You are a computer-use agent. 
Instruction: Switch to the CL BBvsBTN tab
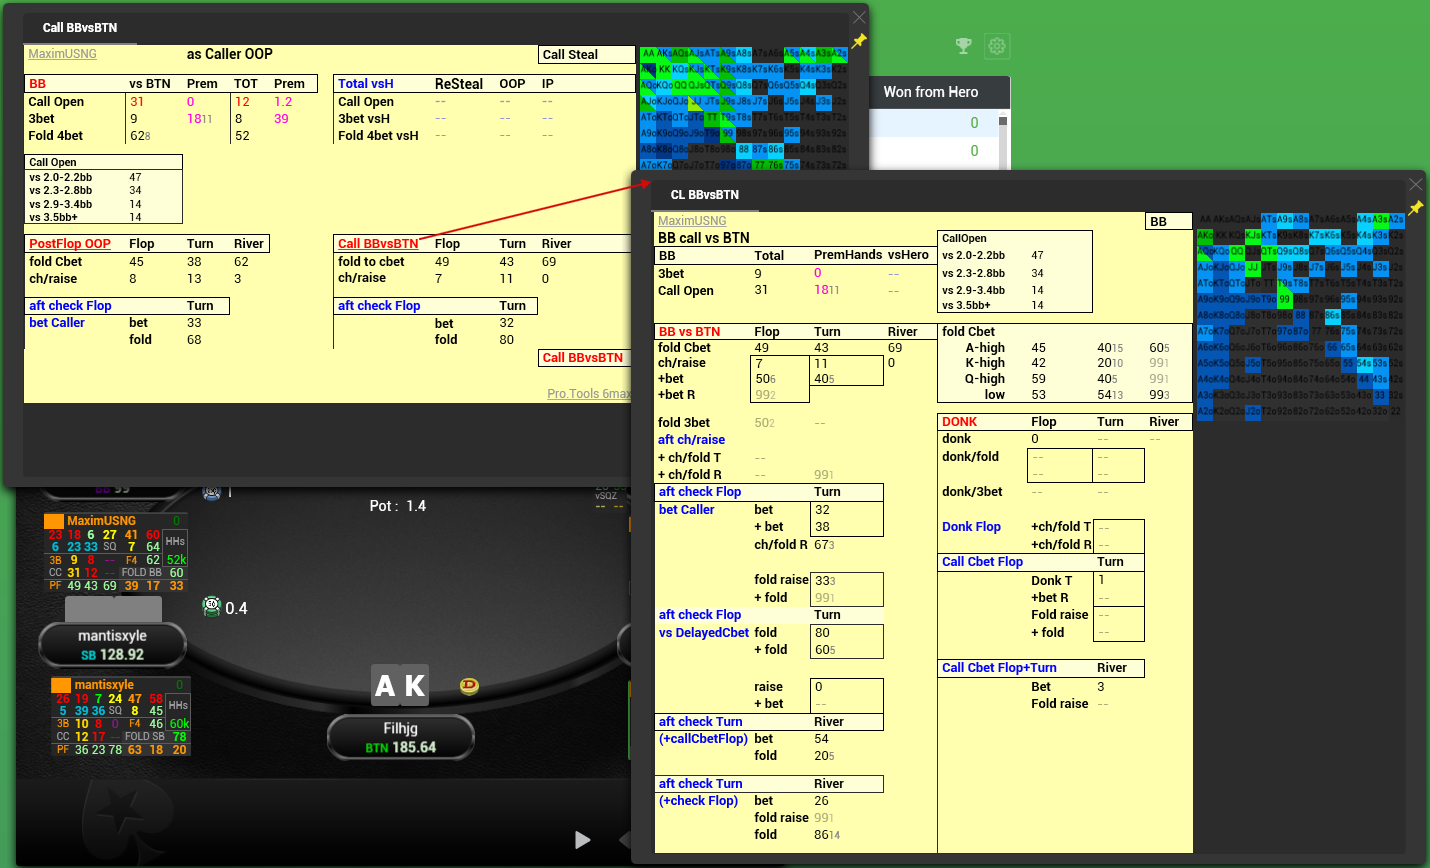click(707, 194)
